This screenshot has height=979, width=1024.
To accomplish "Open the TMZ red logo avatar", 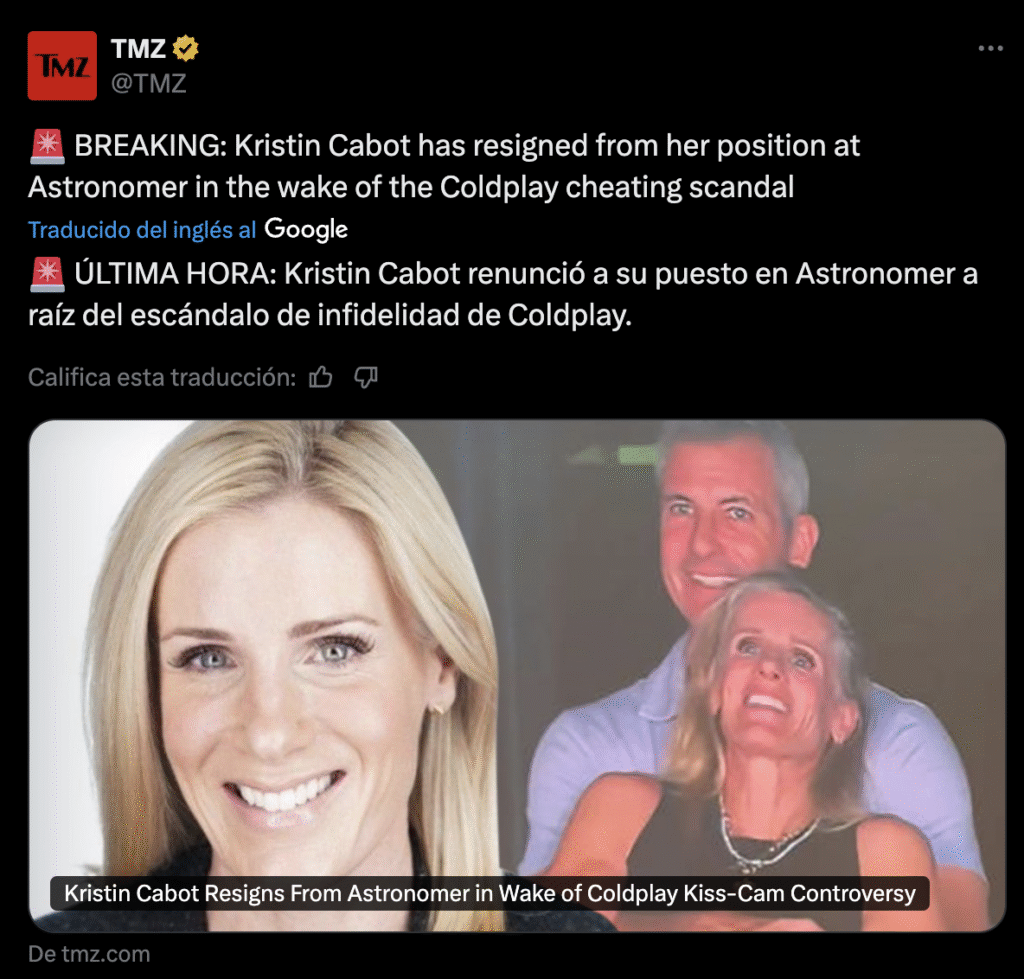I will 62,65.
